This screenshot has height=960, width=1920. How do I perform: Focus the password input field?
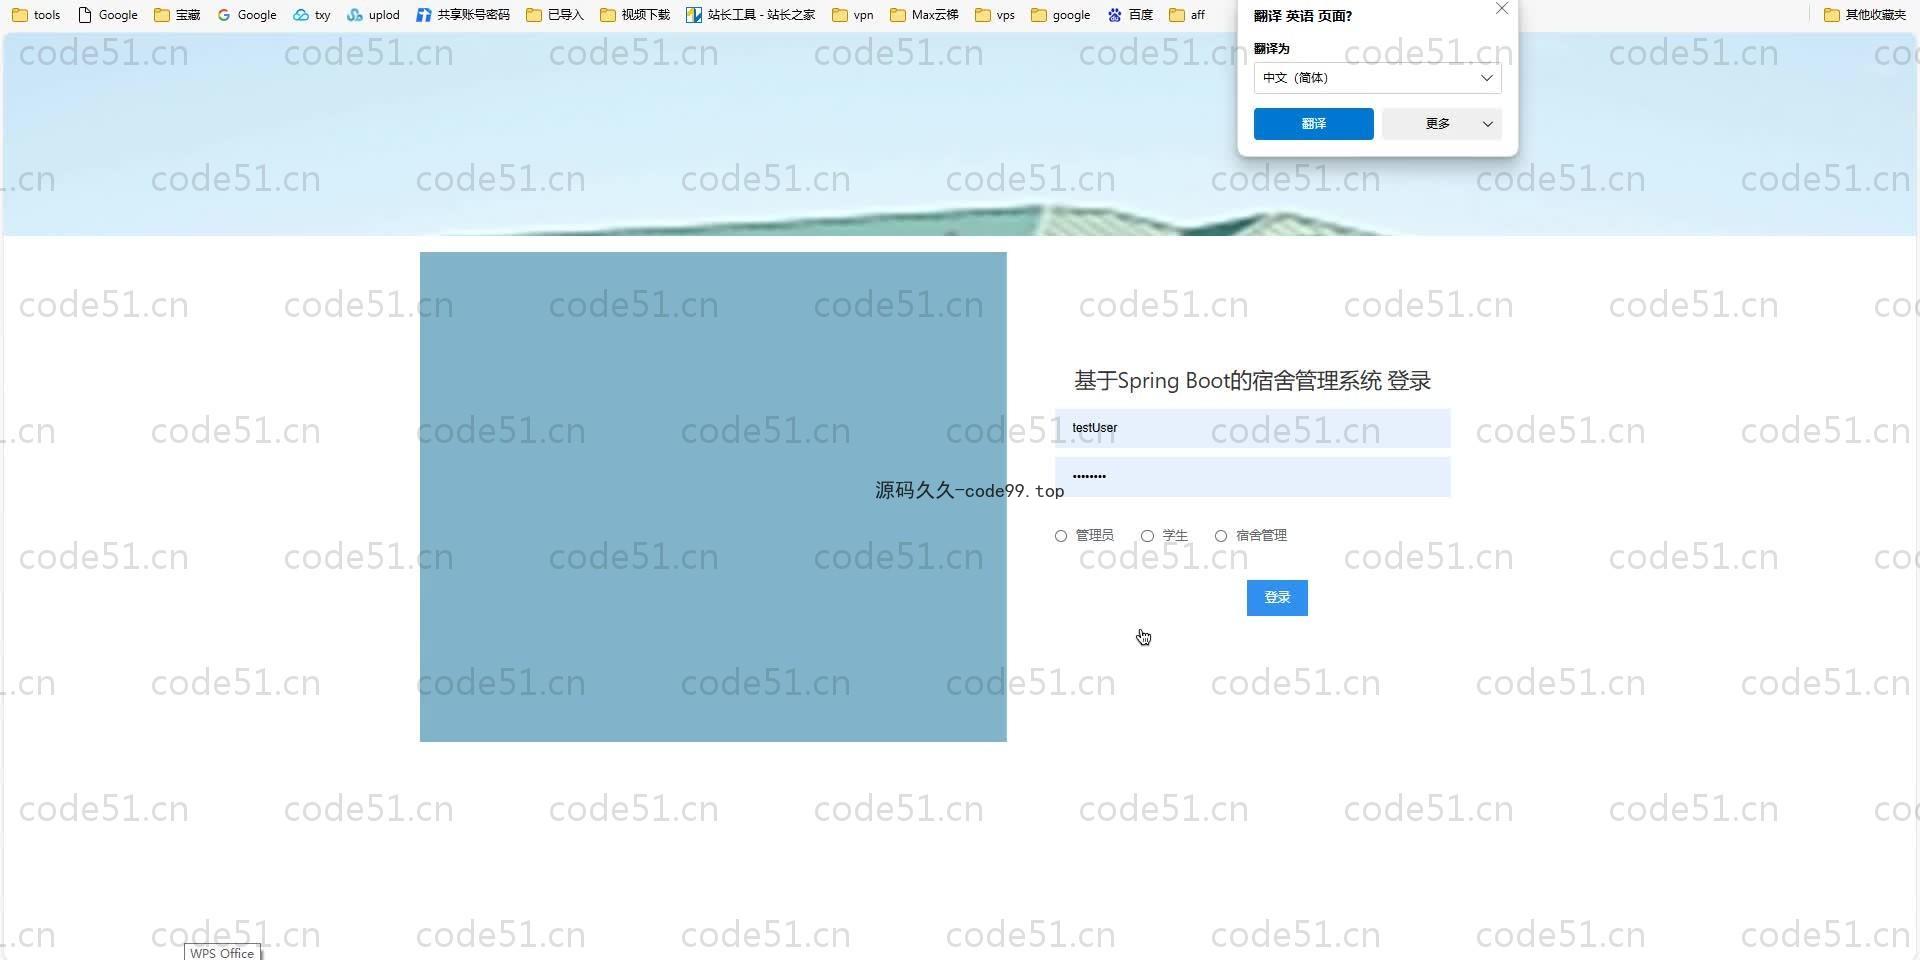(x=1252, y=477)
